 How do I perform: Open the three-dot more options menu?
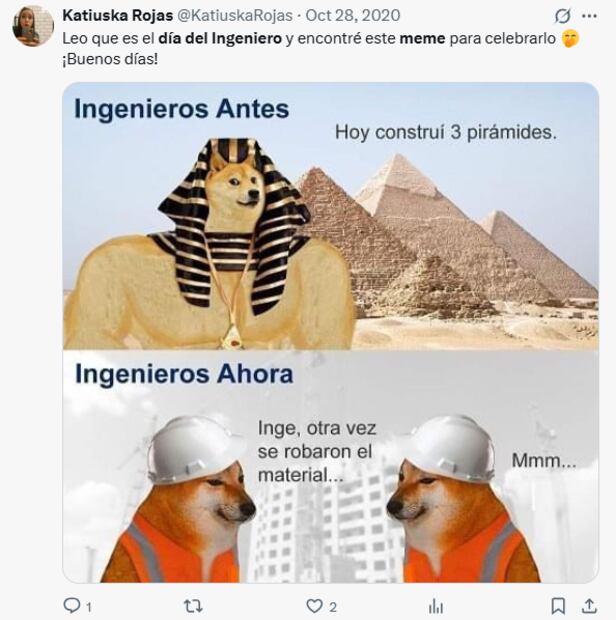[x=590, y=16]
